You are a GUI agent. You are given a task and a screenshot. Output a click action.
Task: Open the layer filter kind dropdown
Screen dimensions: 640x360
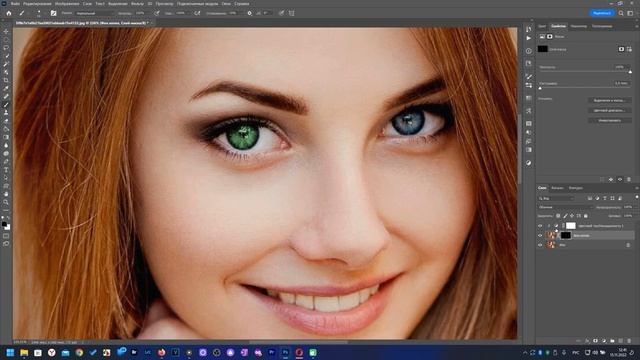click(556, 198)
